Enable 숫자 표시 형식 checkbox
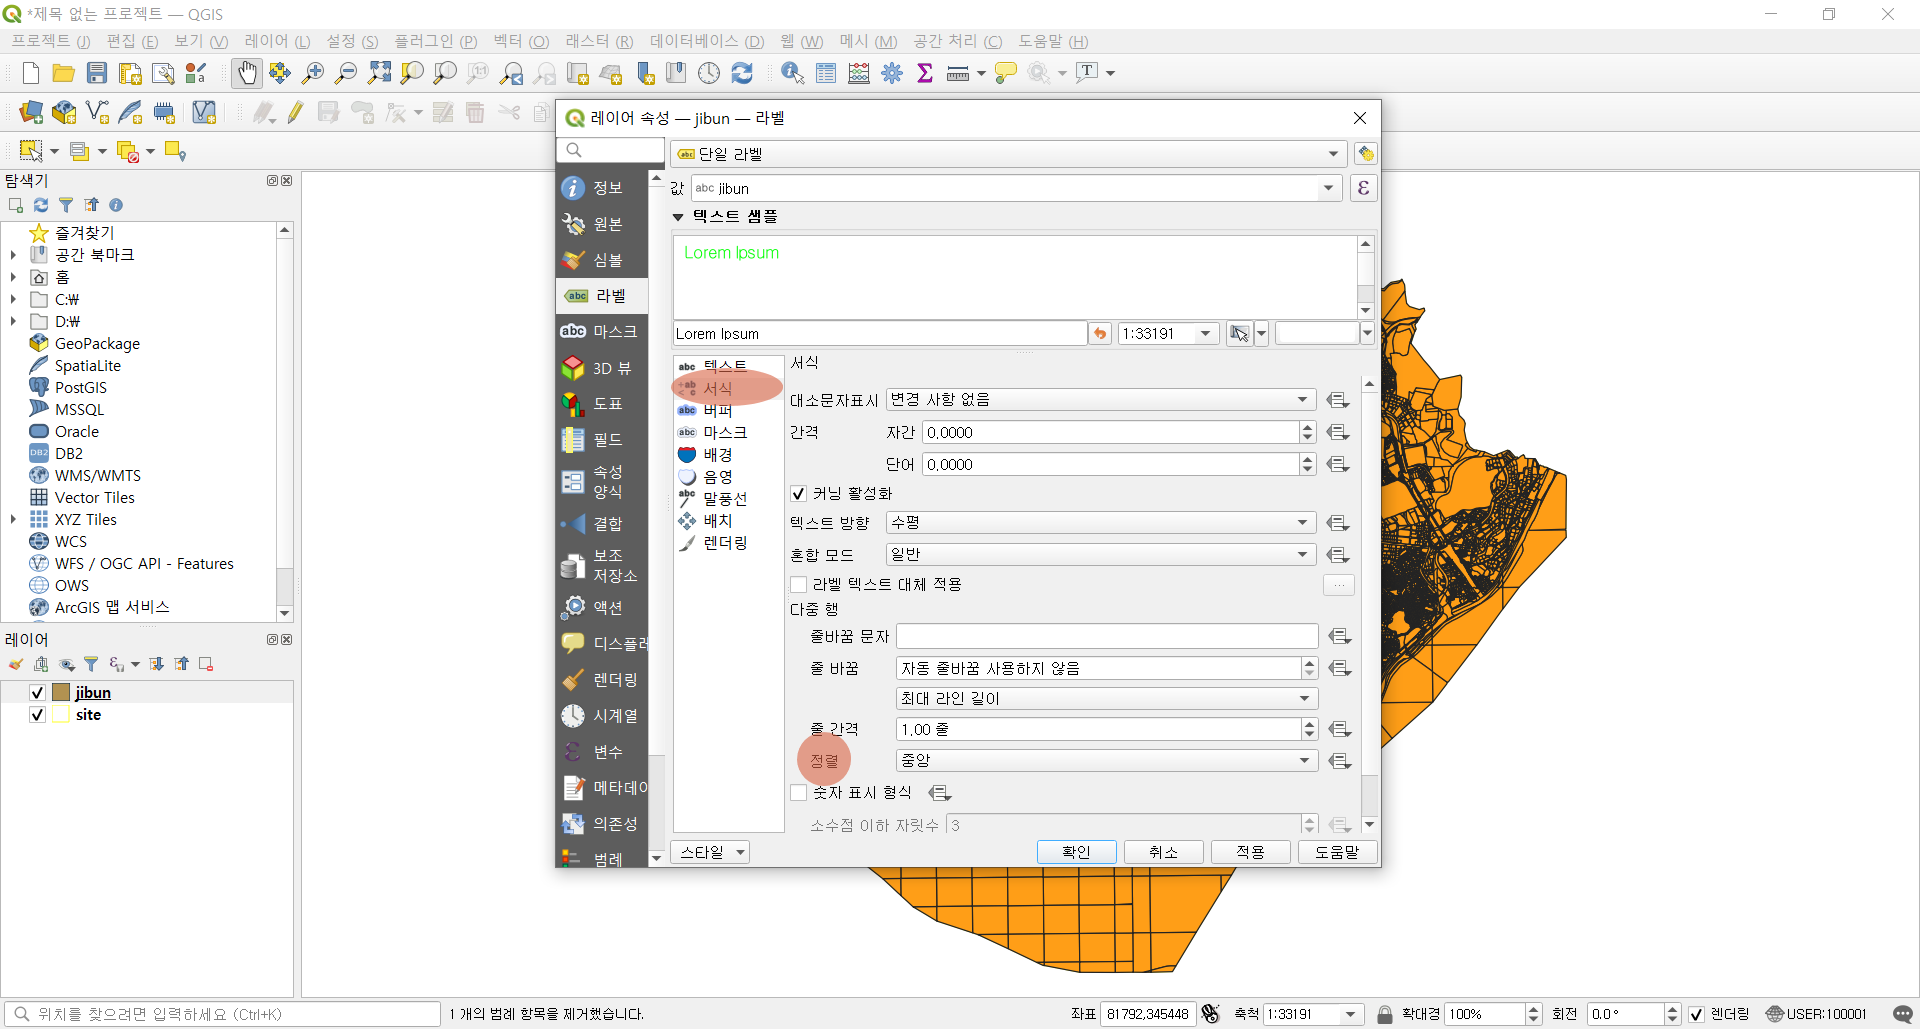This screenshot has height=1029, width=1920. (x=798, y=793)
